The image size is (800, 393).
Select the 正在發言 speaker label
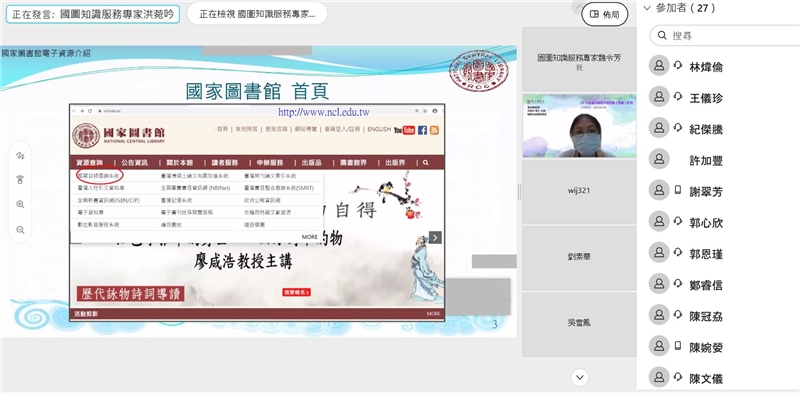pos(93,14)
